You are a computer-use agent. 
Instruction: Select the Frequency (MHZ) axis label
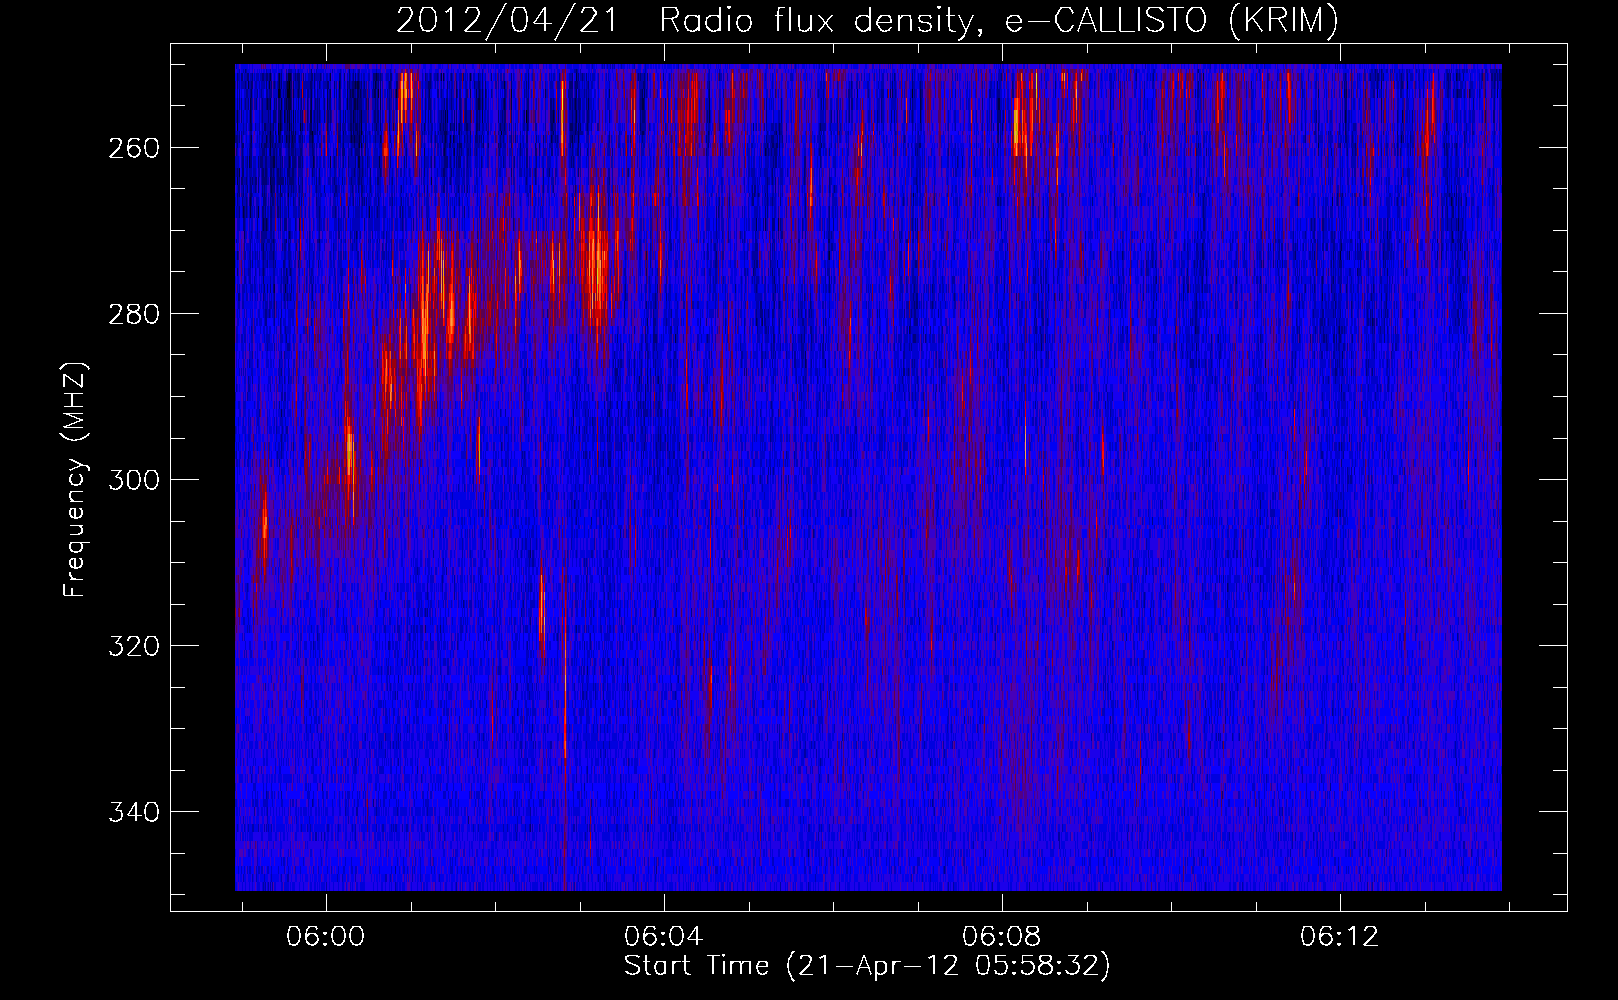75,480
